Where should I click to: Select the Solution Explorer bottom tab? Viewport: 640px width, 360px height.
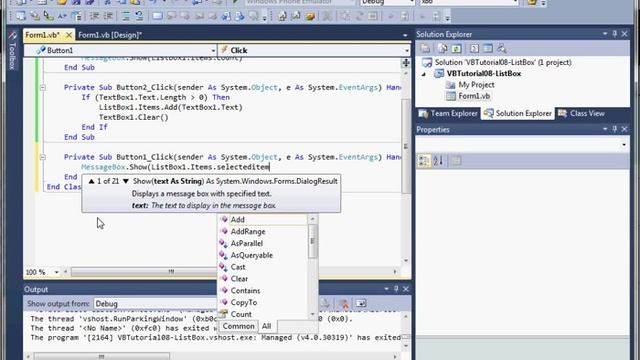tap(518, 113)
